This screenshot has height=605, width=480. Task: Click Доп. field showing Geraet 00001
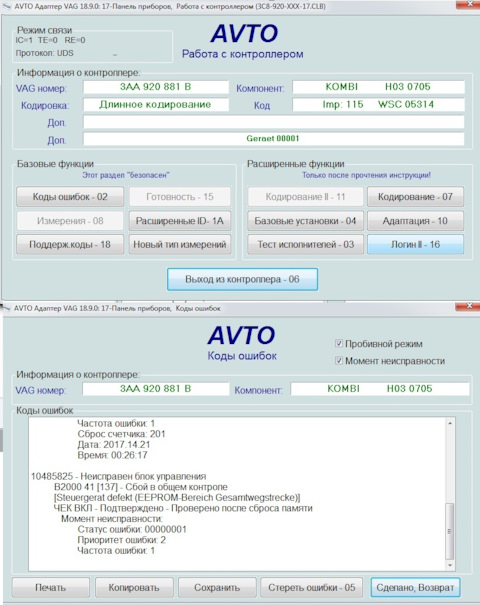tap(274, 139)
